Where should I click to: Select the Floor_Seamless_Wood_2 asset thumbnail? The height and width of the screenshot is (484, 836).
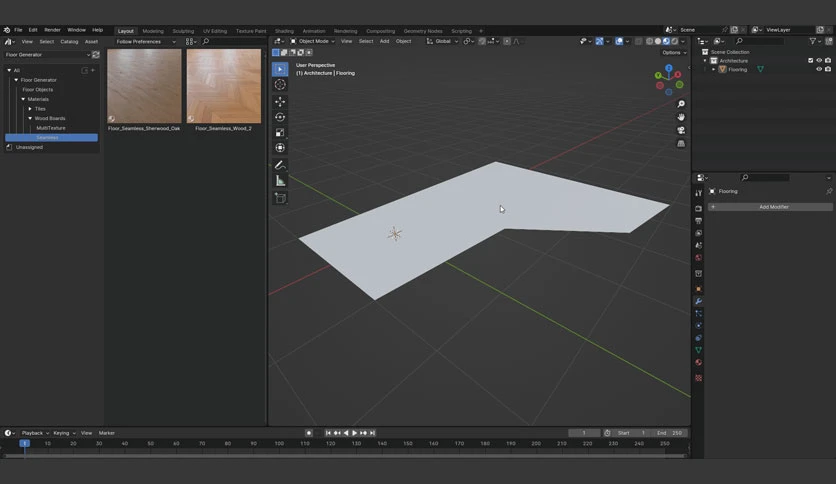(x=224, y=86)
